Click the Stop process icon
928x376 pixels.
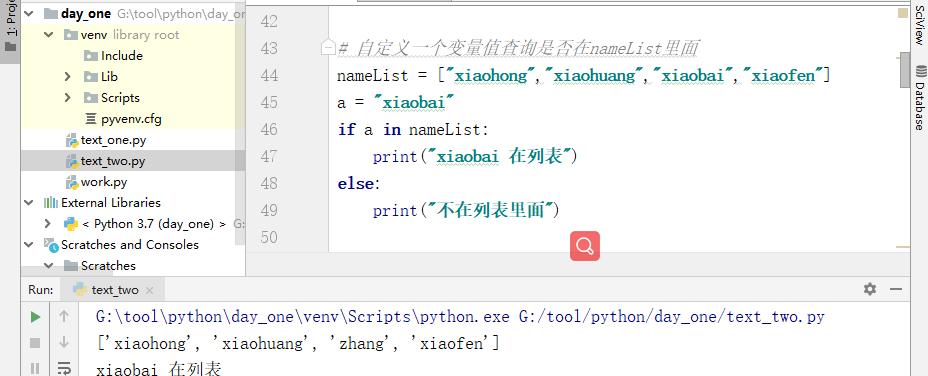click(35, 343)
